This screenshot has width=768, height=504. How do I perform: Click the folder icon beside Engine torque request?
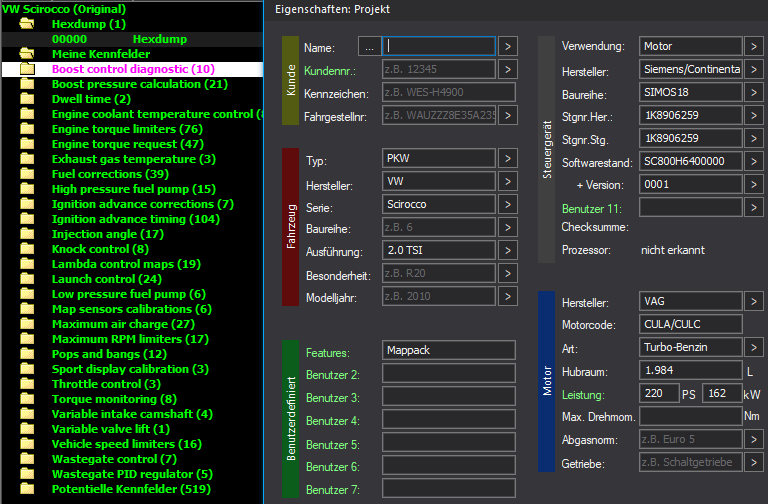coord(27,144)
